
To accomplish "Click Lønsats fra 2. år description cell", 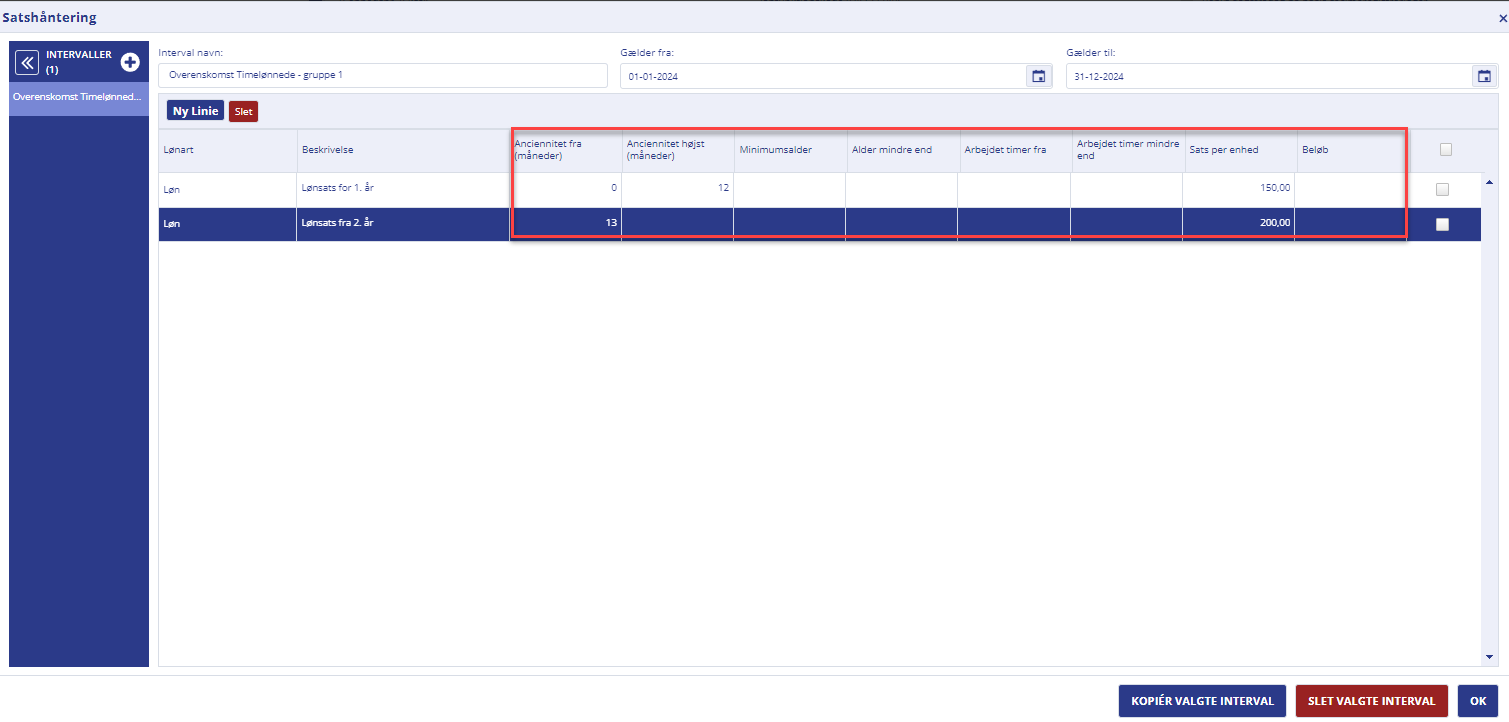I will pos(403,224).
